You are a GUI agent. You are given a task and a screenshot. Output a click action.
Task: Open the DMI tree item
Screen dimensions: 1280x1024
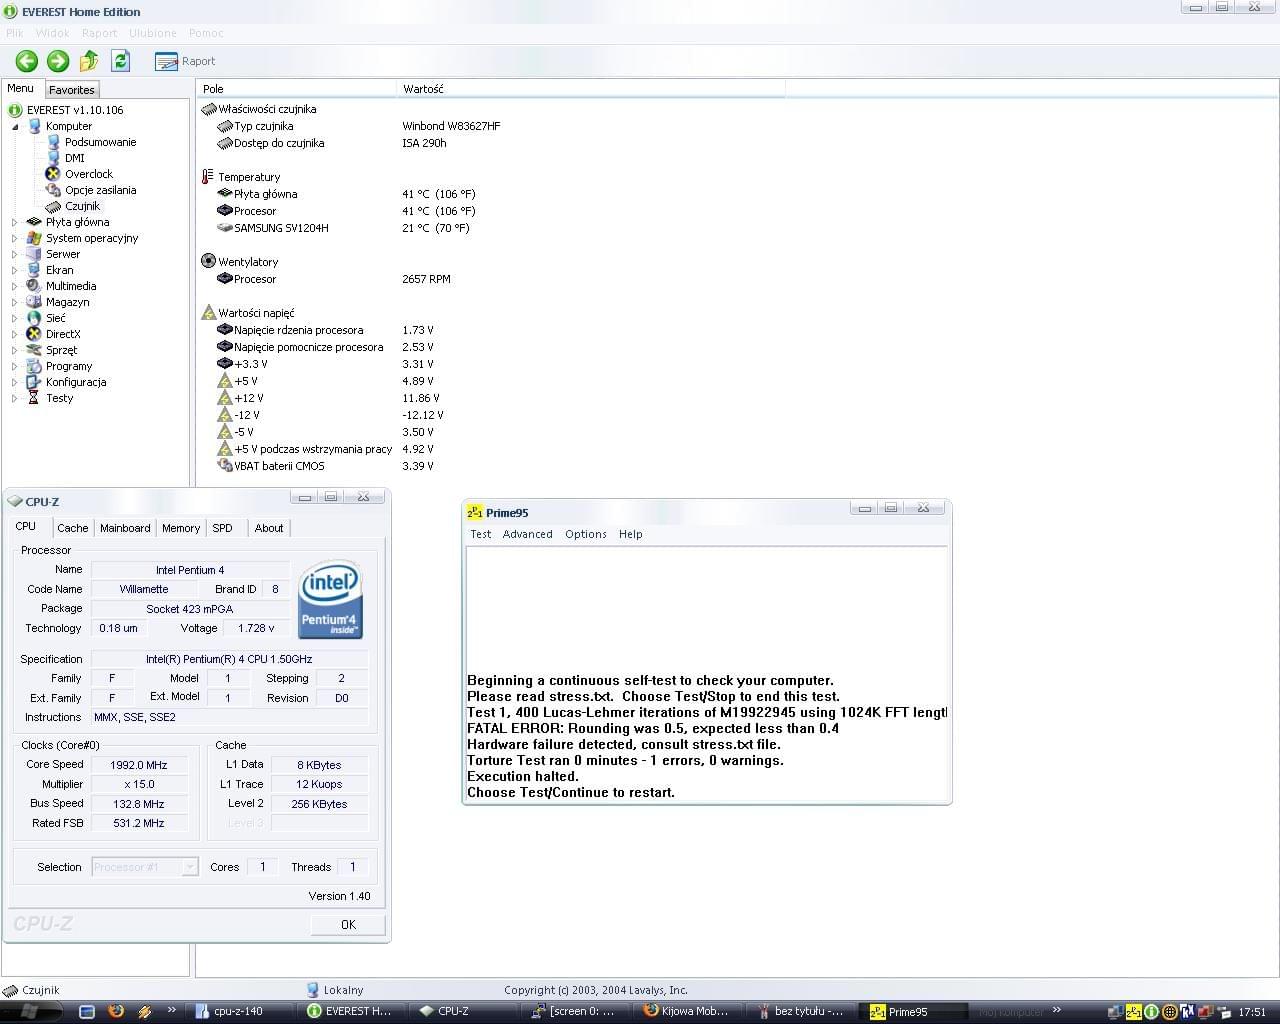[74, 158]
